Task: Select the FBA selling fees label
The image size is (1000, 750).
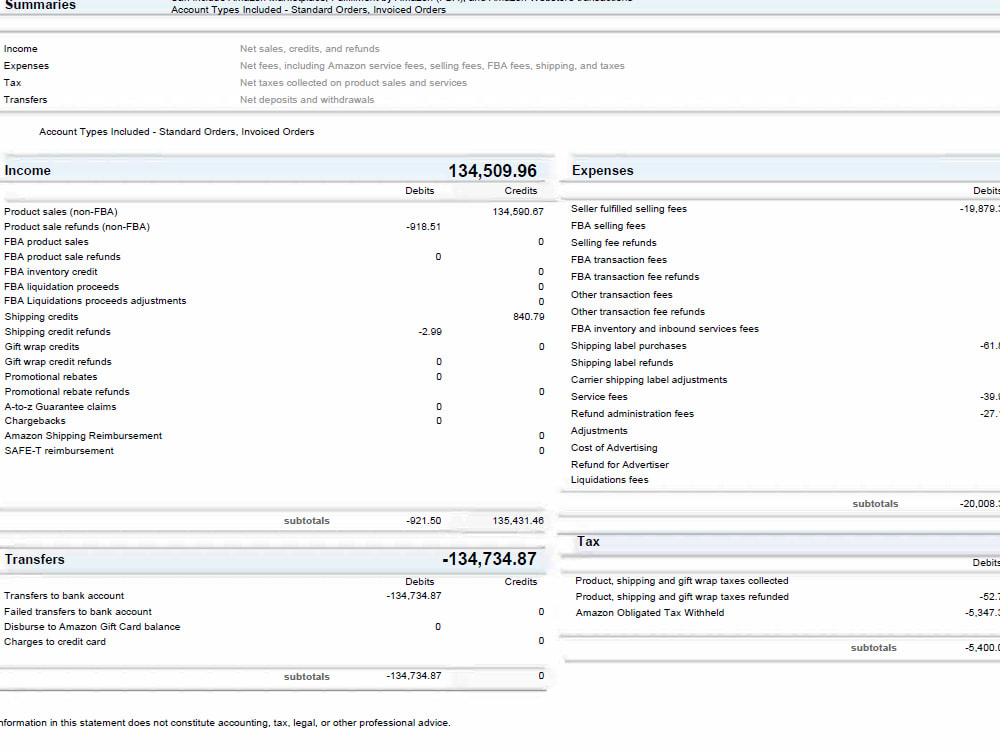Action: click(608, 226)
